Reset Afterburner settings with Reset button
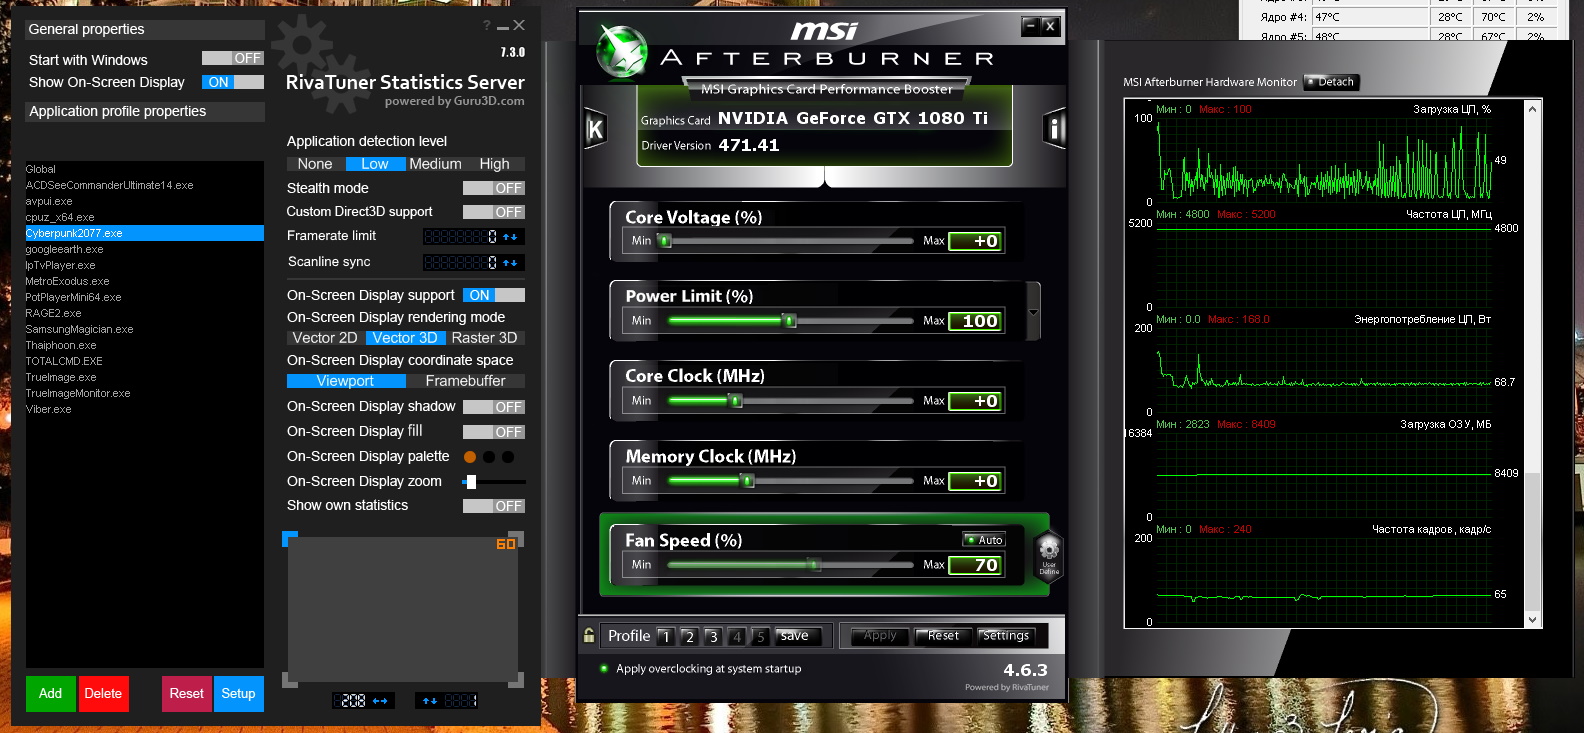Screen dimensions: 1584x733 [x=942, y=636]
